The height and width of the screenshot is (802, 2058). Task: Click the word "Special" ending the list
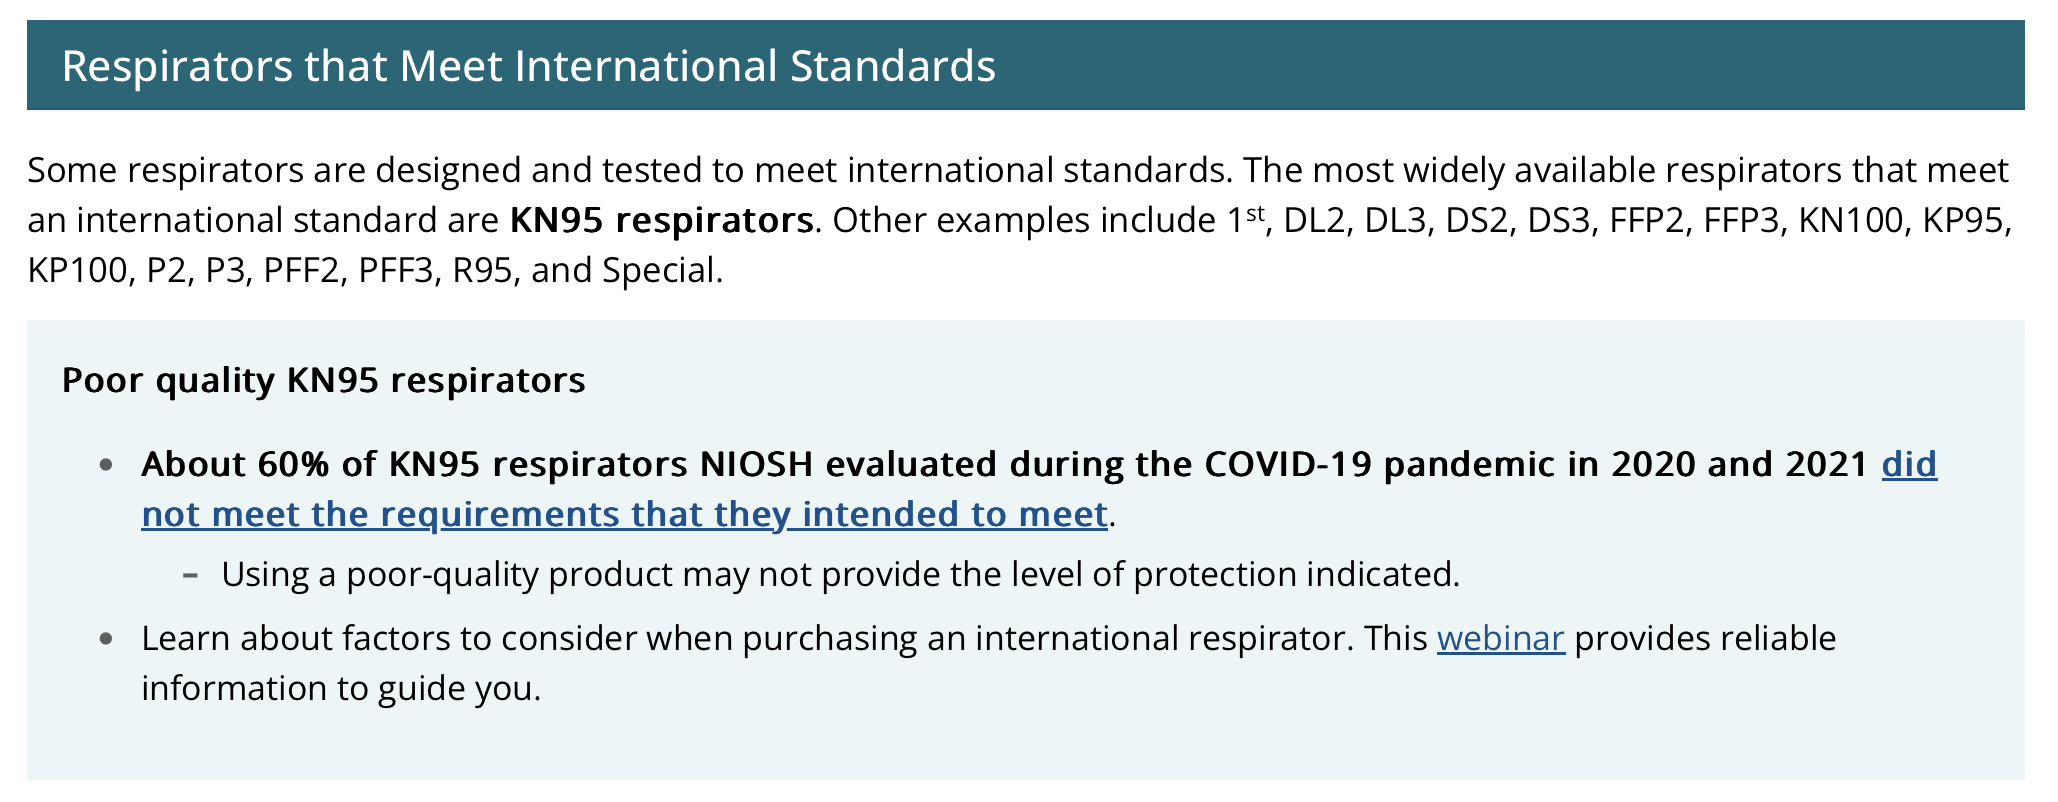tap(658, 270)
